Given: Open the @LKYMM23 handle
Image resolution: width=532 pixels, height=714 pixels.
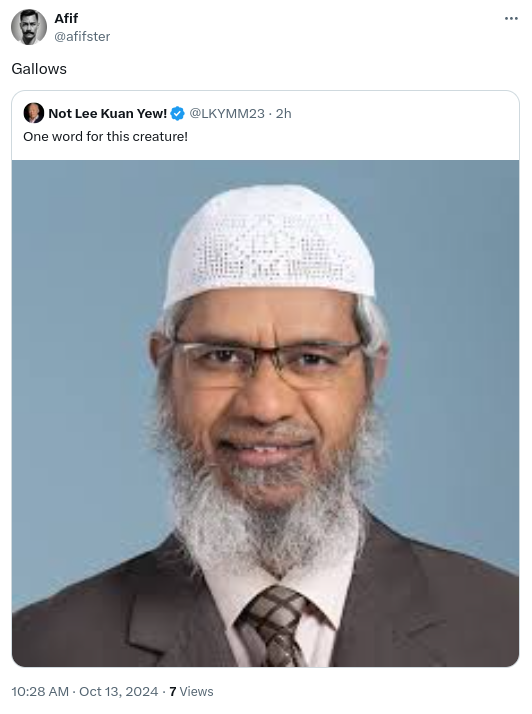Looking at the screenshot, I should (227, 113).
